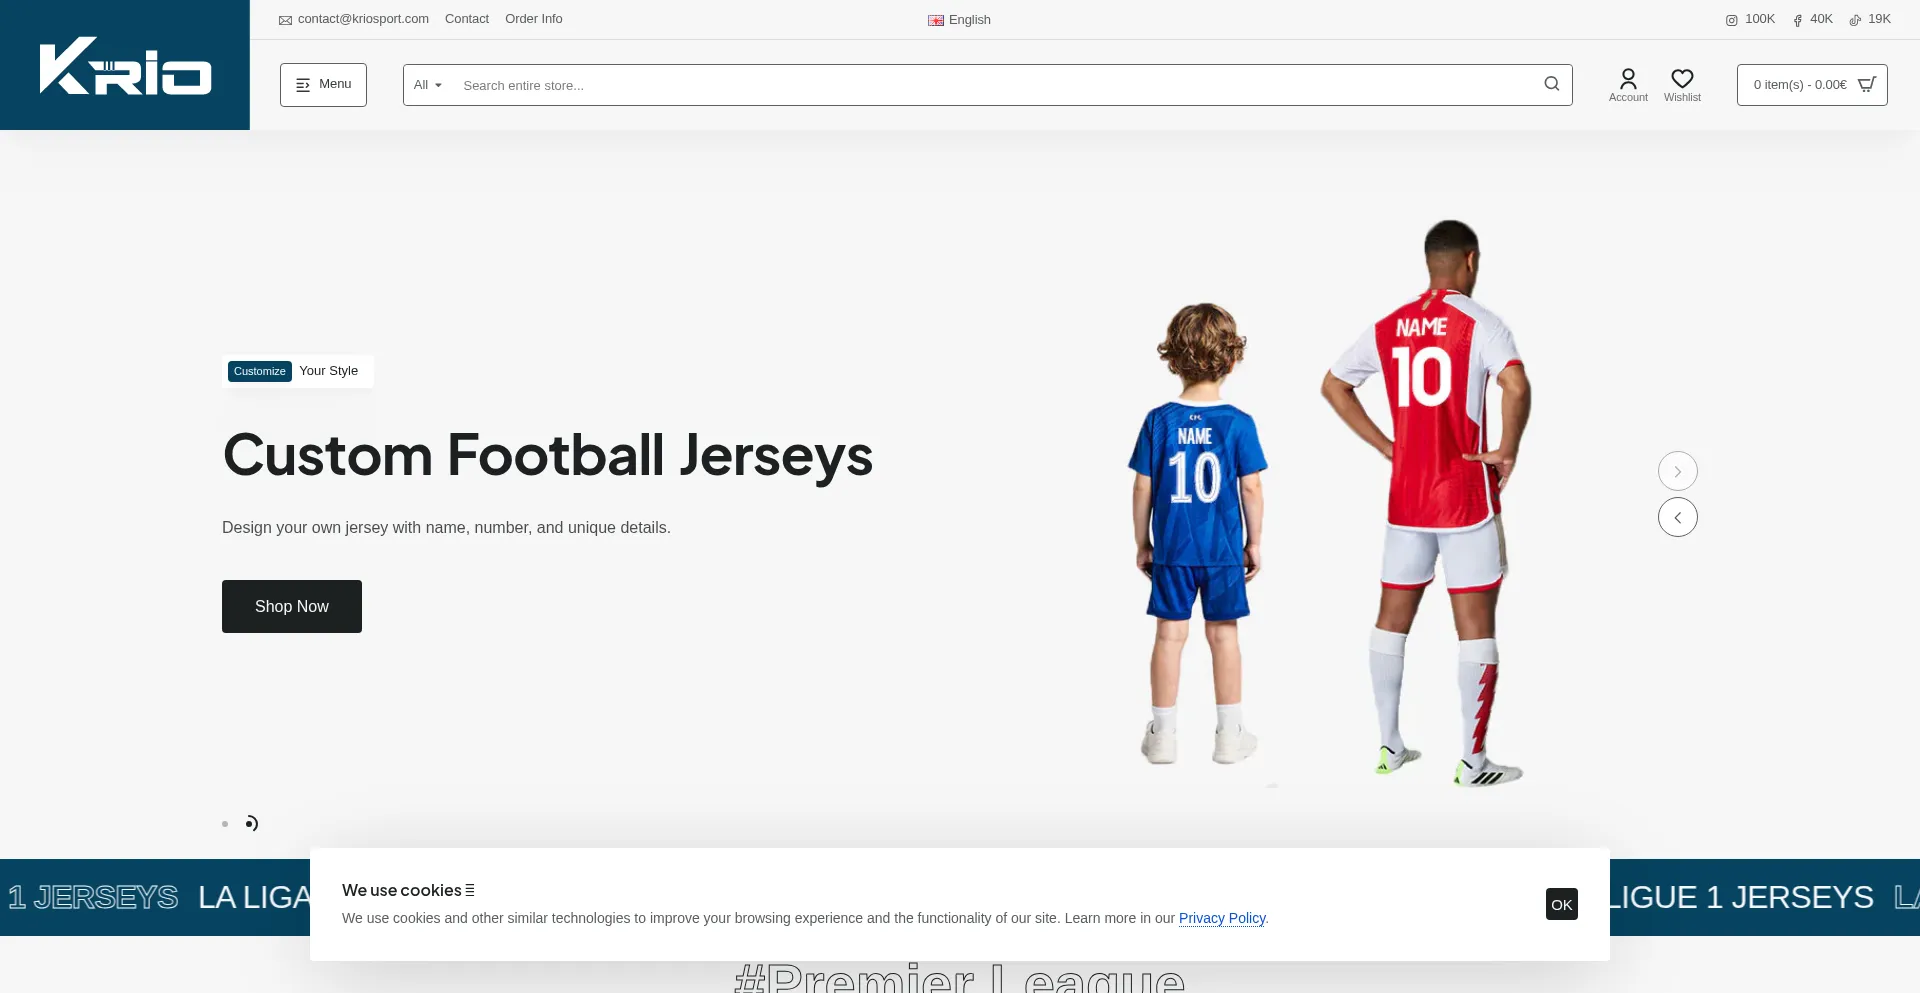The height and width of the screenshot is (993, 1920).
Task: Open the shopping cart 0 item(s) dropdown
Action: (x=1812, y=85)
